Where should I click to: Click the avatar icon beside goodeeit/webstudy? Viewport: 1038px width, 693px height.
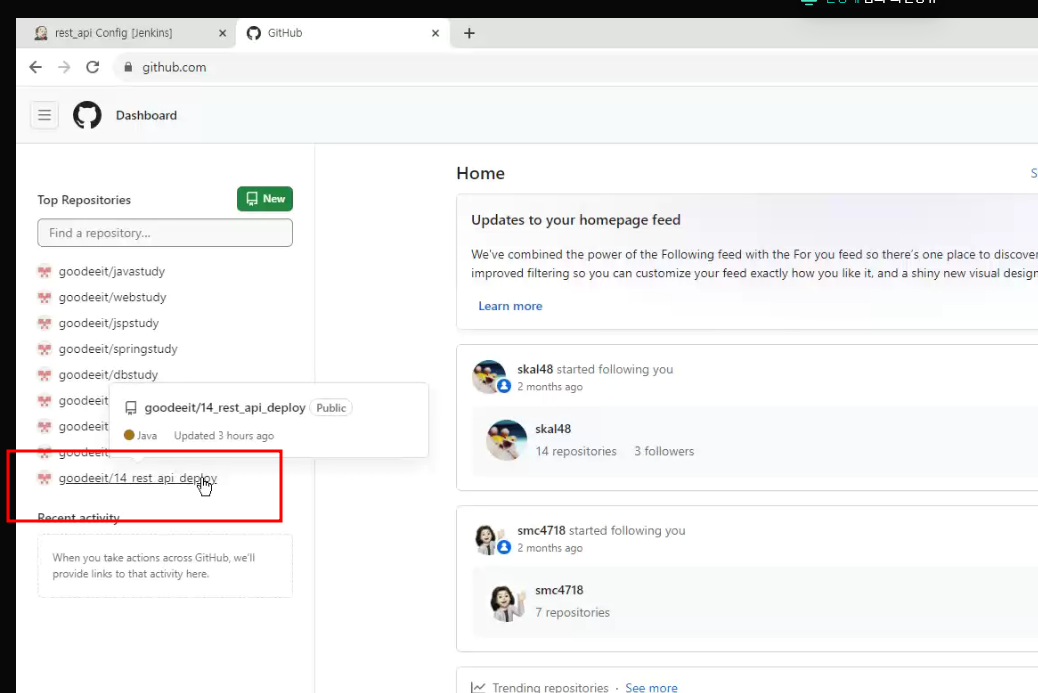[44, 297]
